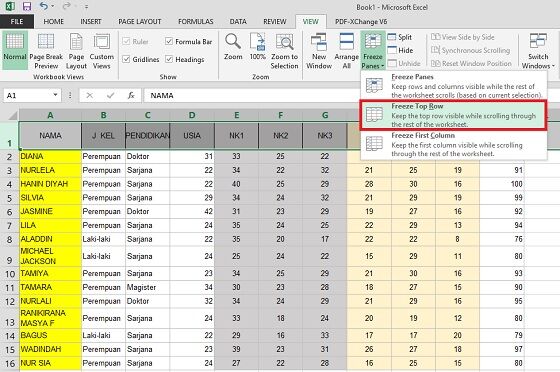Open the Page Layout workbook view
The image size is (560, 372).
tap(76, 51)
